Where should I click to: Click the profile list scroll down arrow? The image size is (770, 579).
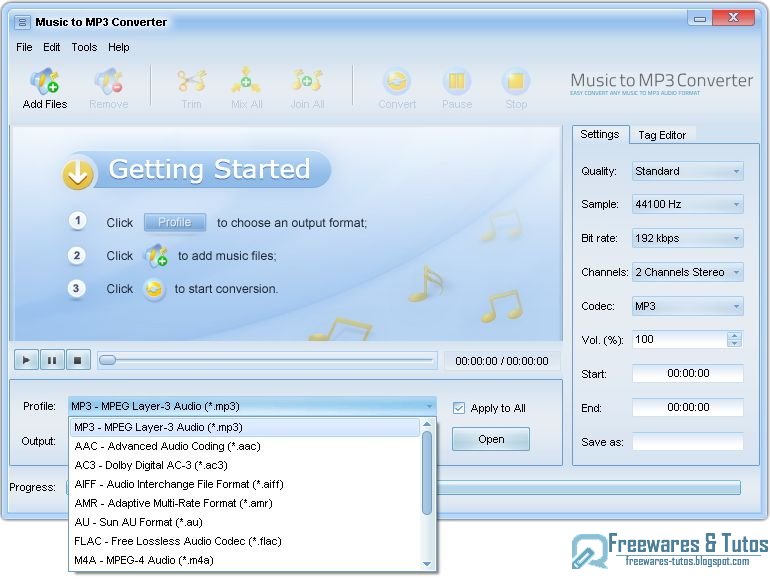[x=427, y=564]
